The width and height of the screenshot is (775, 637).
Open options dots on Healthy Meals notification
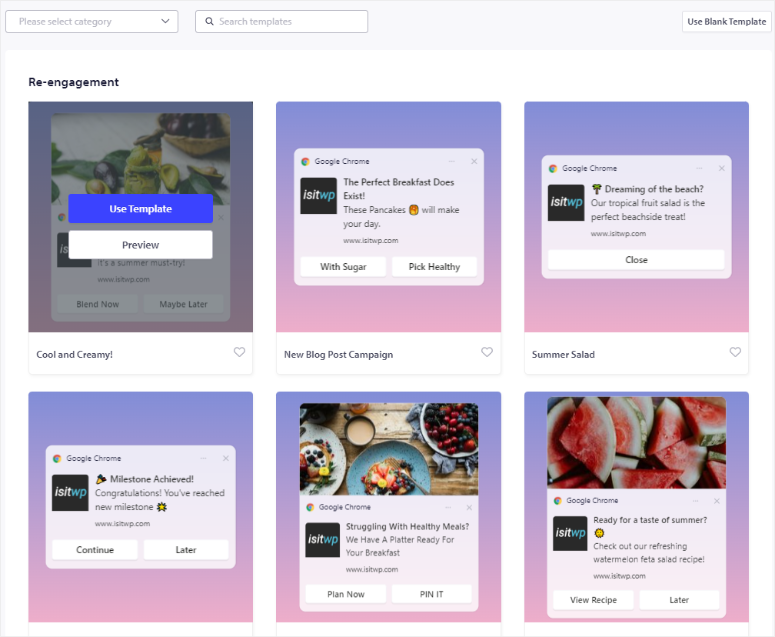[448, 508]
